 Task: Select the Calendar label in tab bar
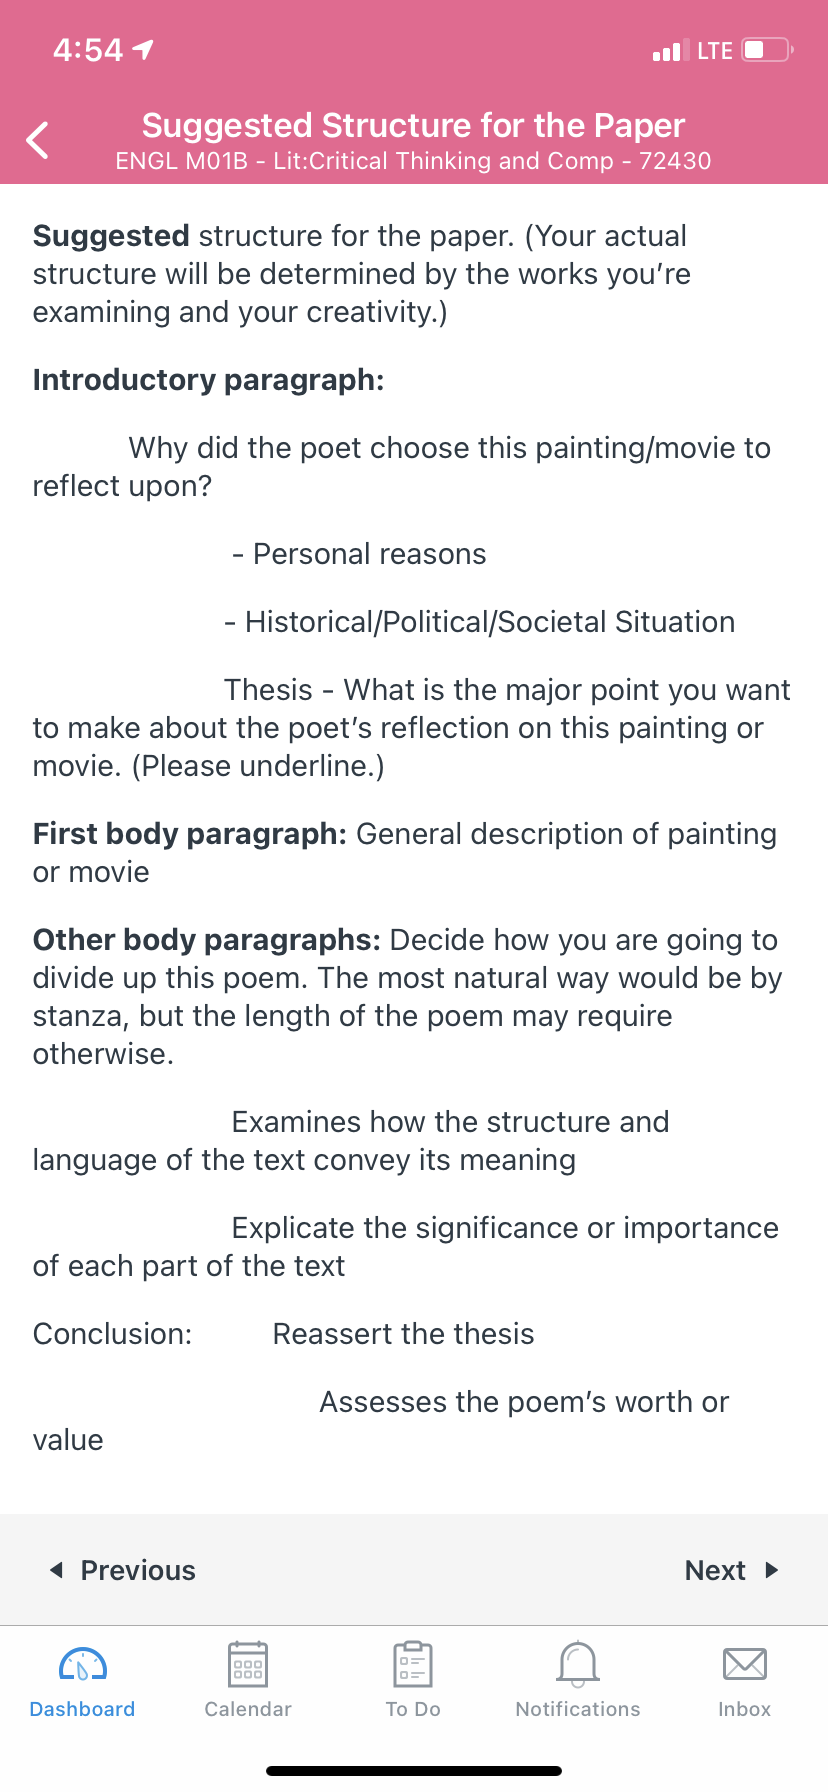click(248, 1709)
